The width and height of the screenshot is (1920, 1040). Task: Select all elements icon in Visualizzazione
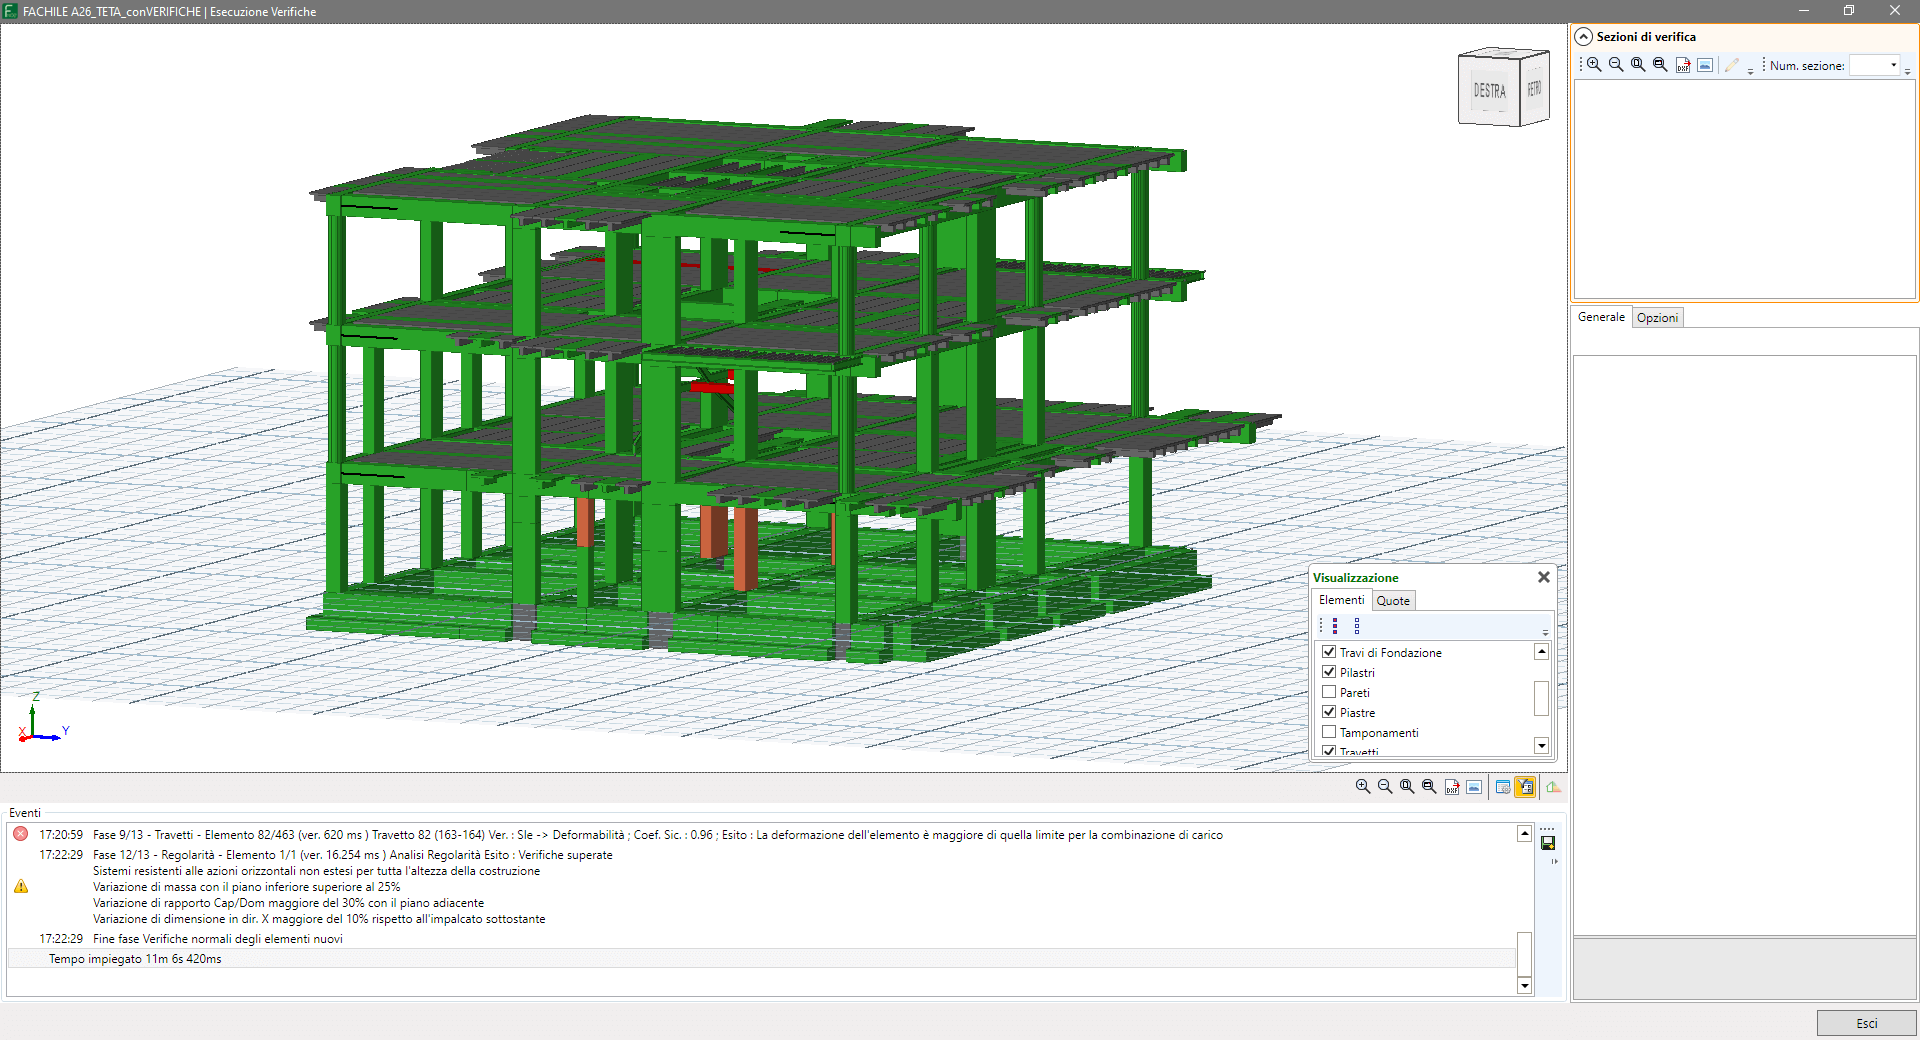1335,626
